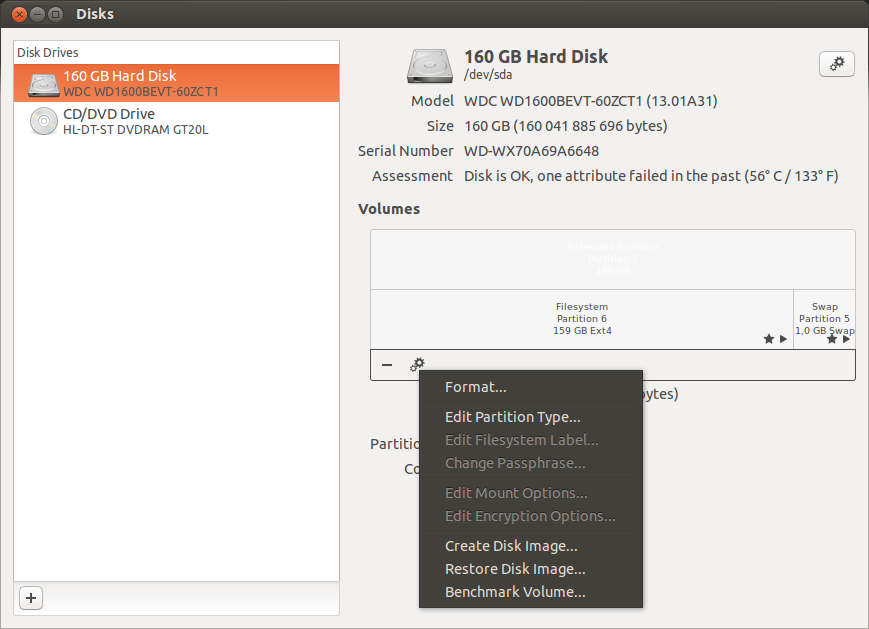Minimize the Disks window
This screenshot has height=629, width=869.
point(37,14)
